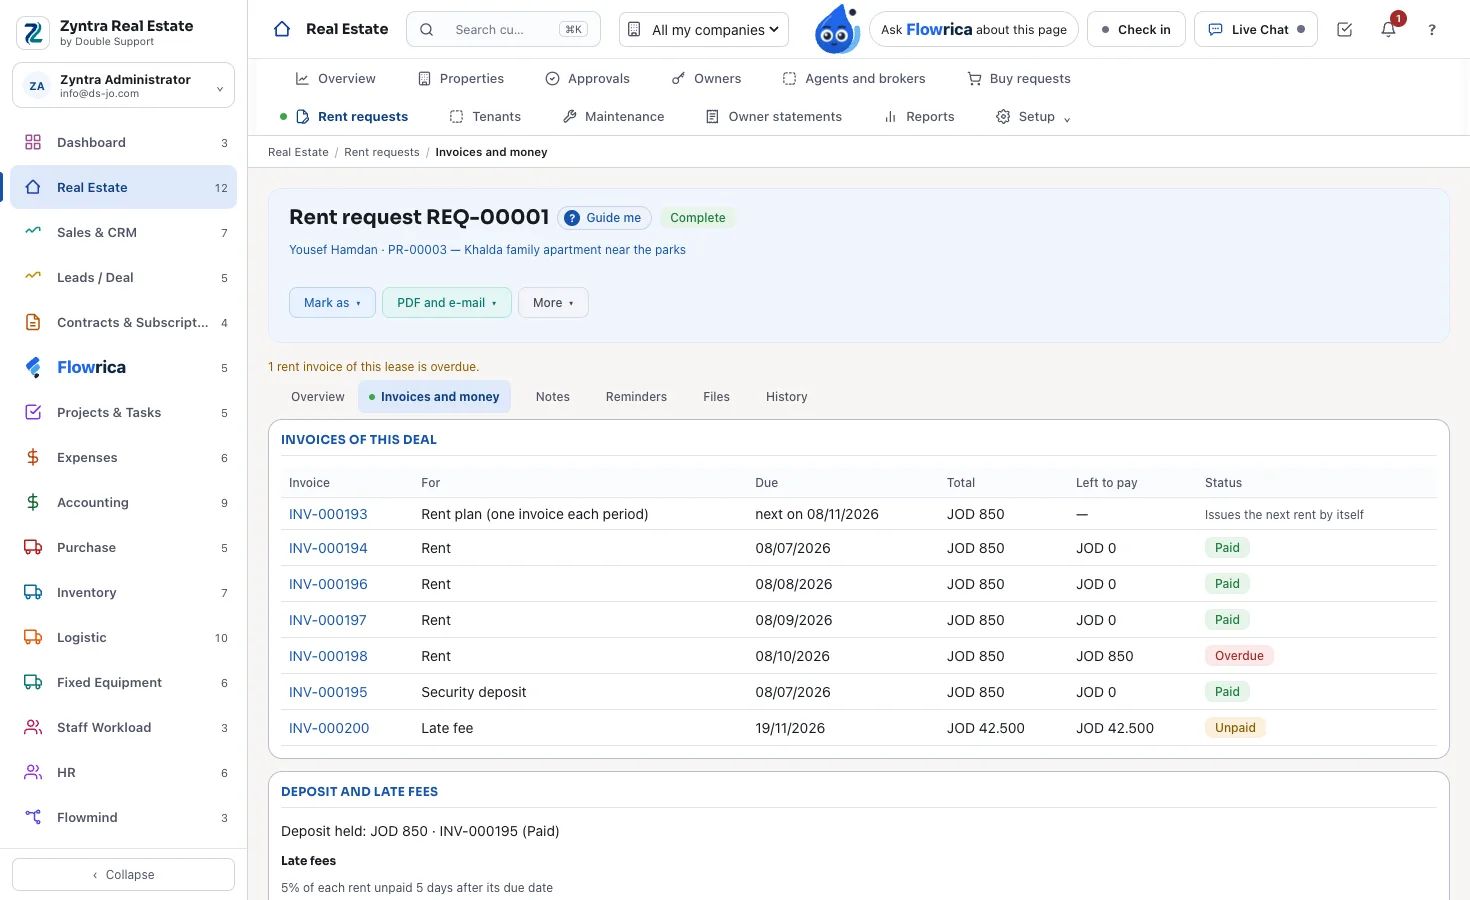Open the History tab

click(x=786, y=397)
